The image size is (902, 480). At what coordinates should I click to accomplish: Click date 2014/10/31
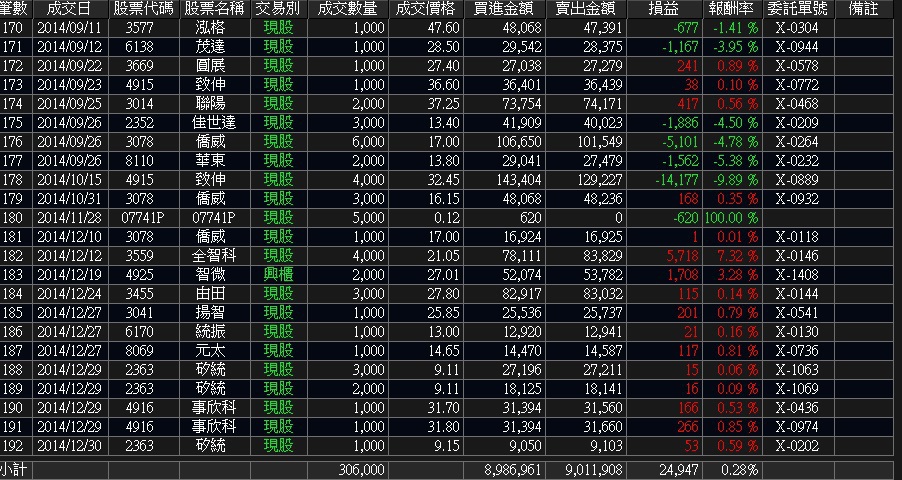click(x=70, y=199)
